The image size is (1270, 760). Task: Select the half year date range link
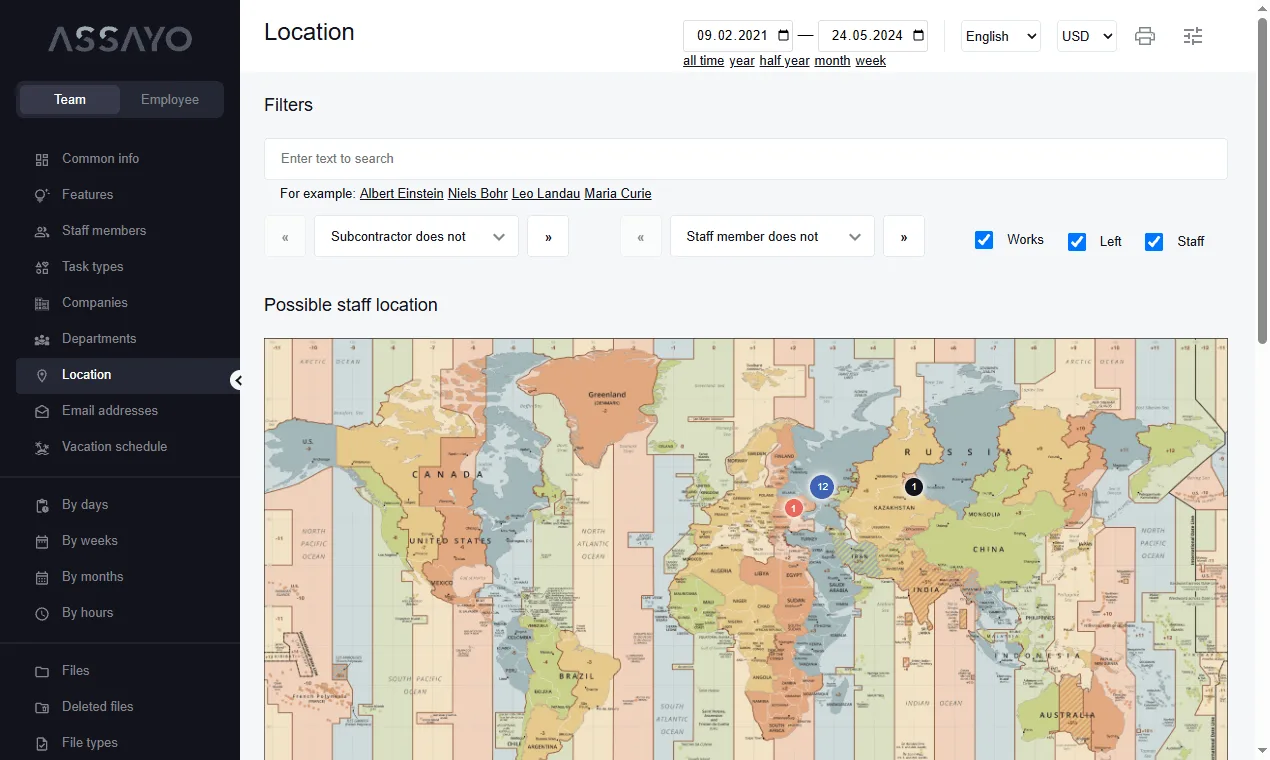pos(785,61)
